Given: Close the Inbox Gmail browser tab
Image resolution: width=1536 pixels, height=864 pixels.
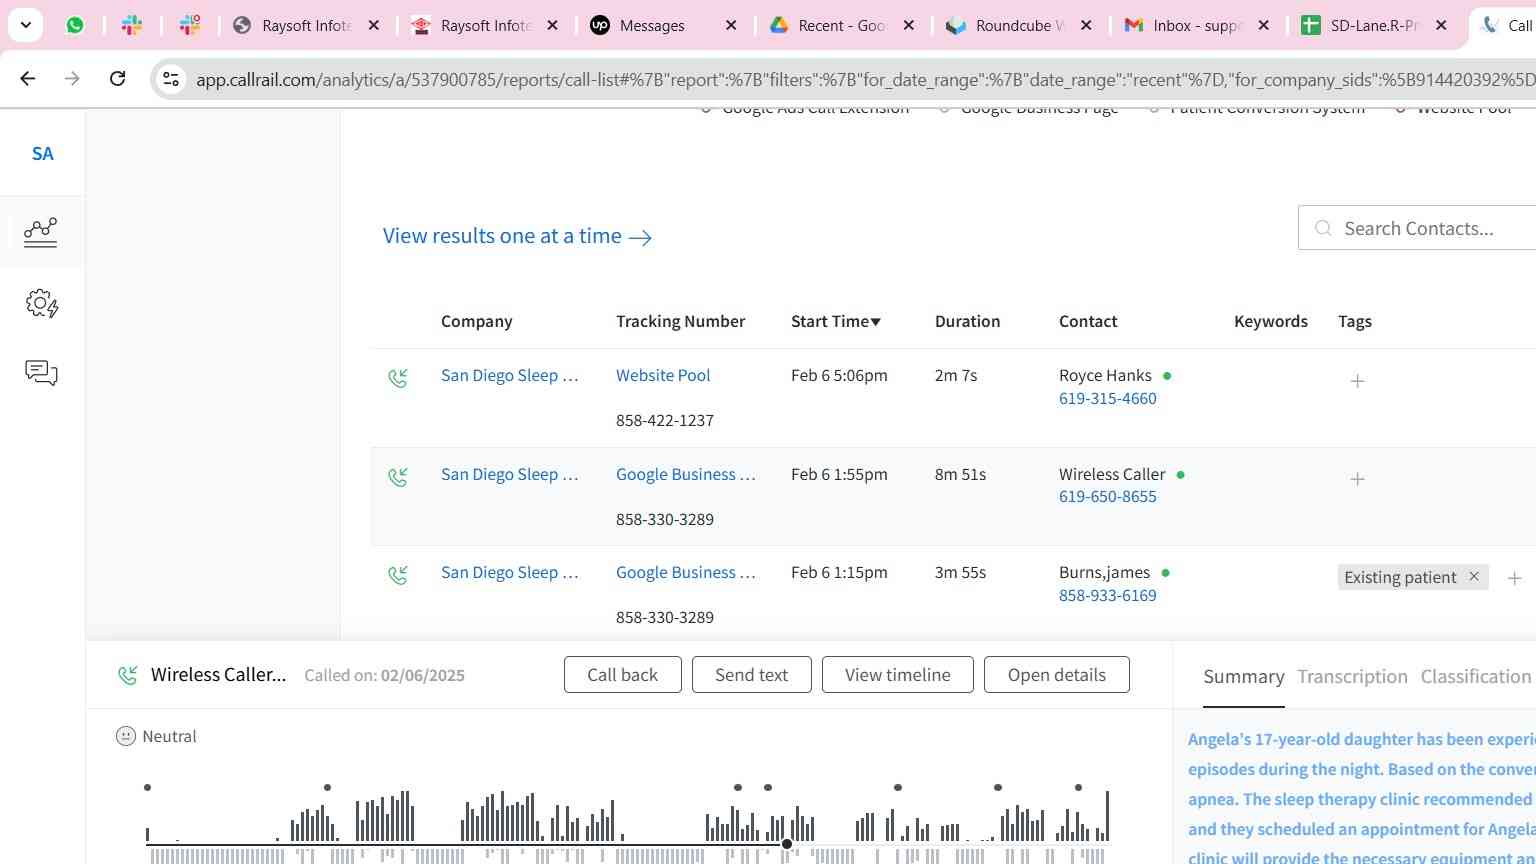Looking at the screenshot, I should tap(1263, 25).
